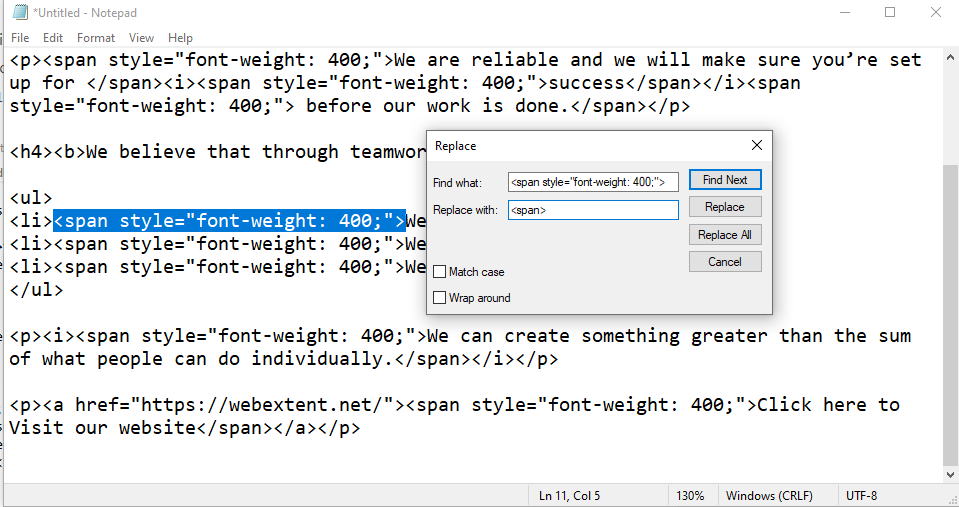
Task: Click the Replace button
Action: (725, 207)
